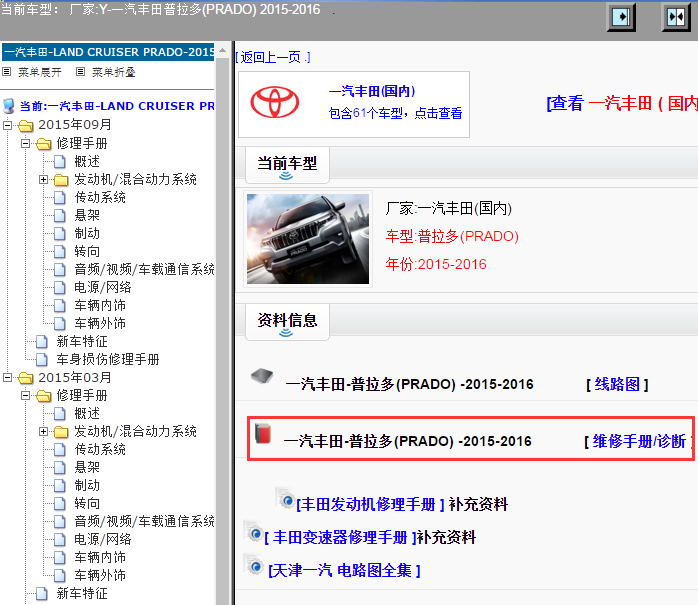The height and width of the screenshot is (605, 698).
Task: Open 丰田变速器修理手册 supplementary link
Action: tap(340, 537)
